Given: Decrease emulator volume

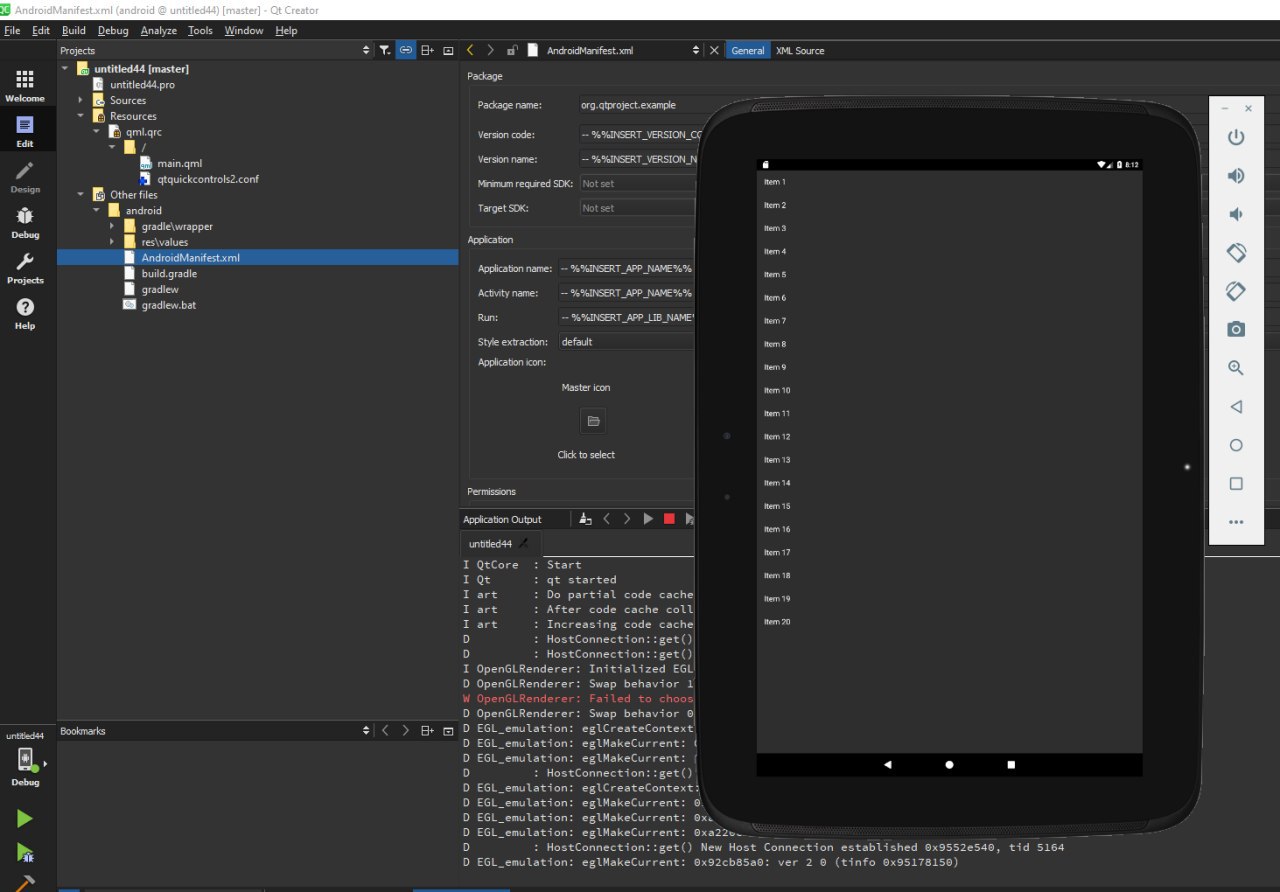Looking at the screenshot, I should tap(1236, 214).
